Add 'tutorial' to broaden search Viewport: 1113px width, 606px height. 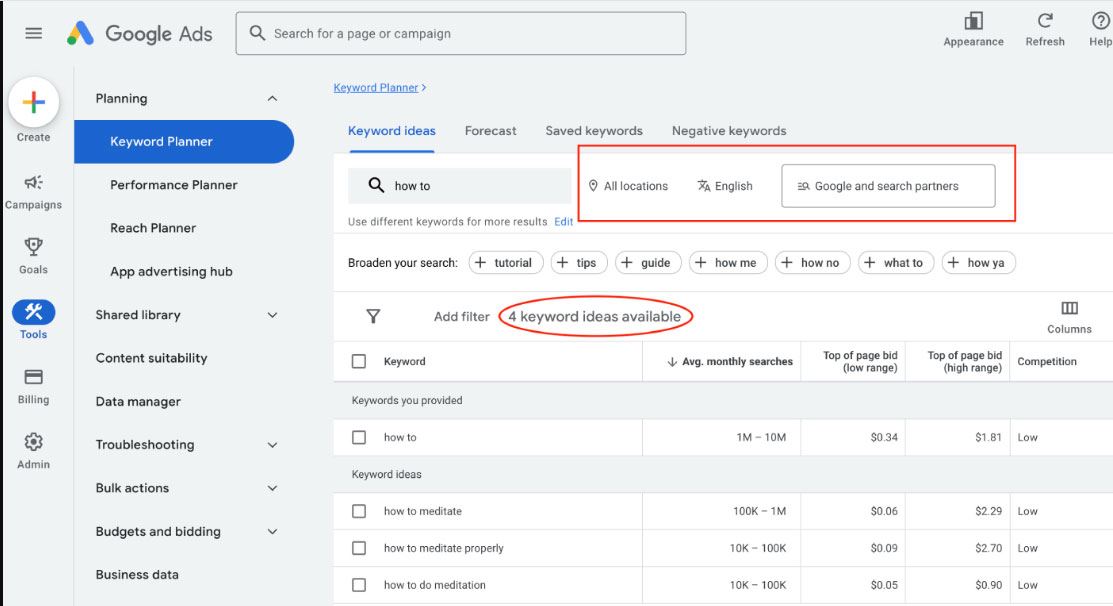(x=505, y=263)
